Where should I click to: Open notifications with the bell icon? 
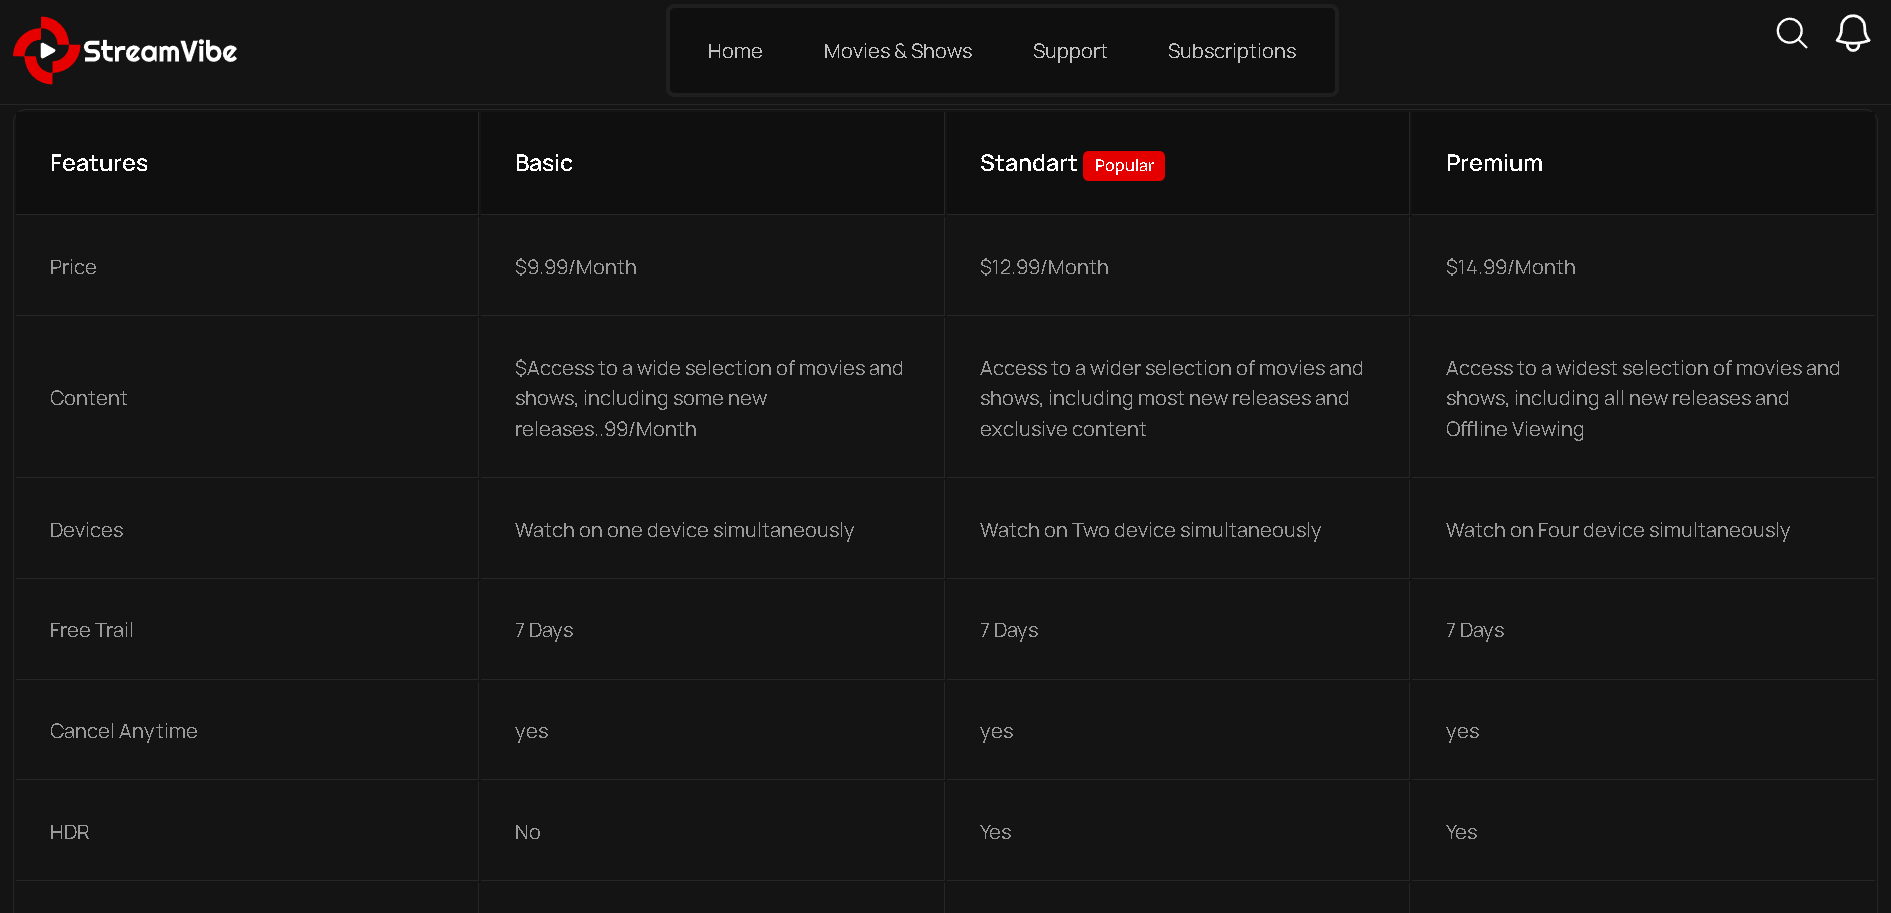point(1852,33)
